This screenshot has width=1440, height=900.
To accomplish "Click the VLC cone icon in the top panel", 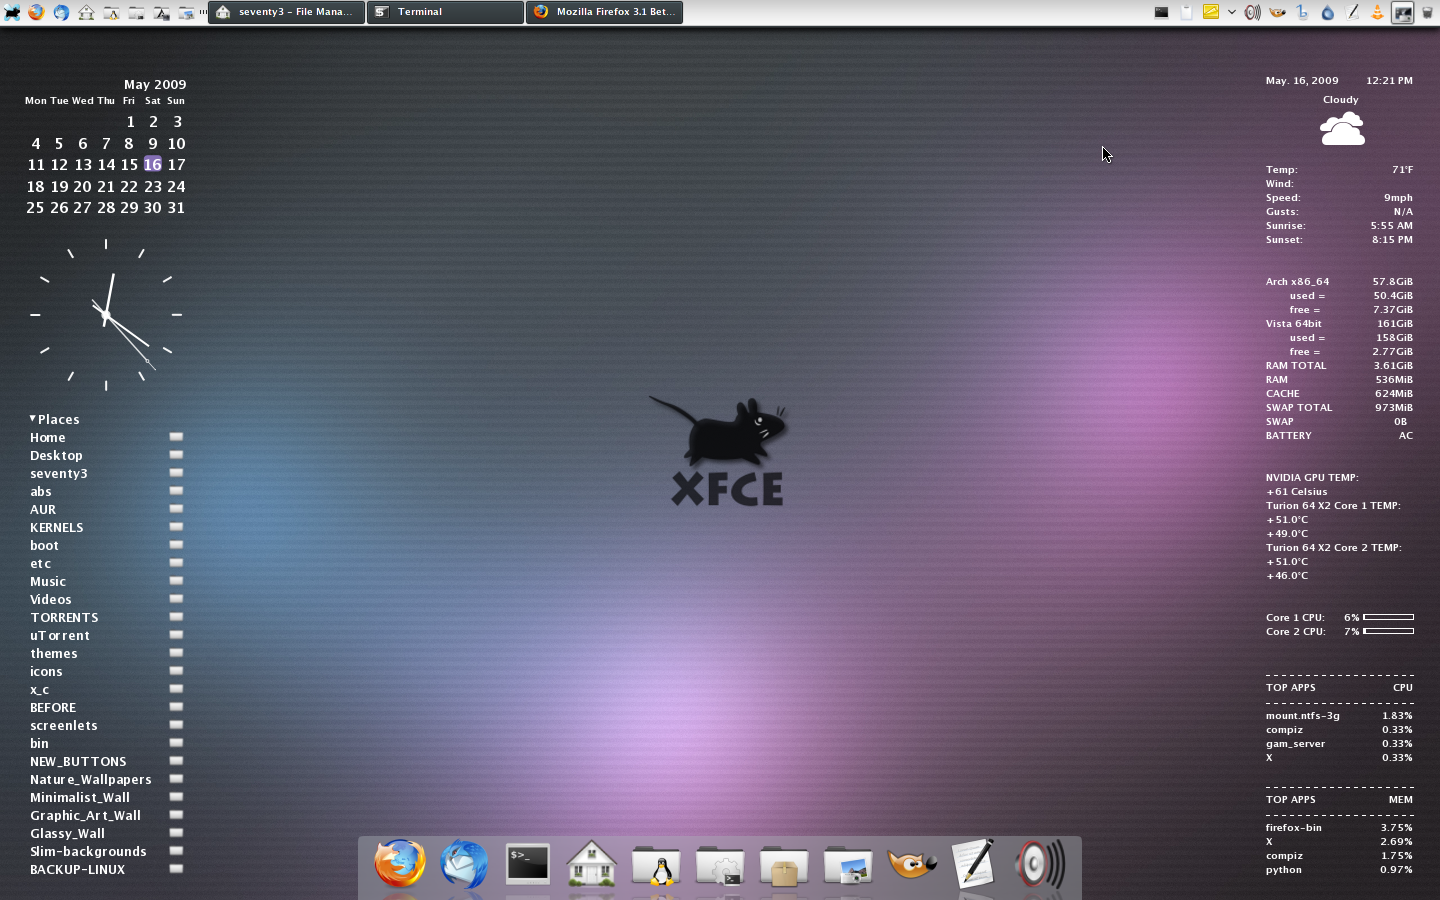I will point(1377,12).
